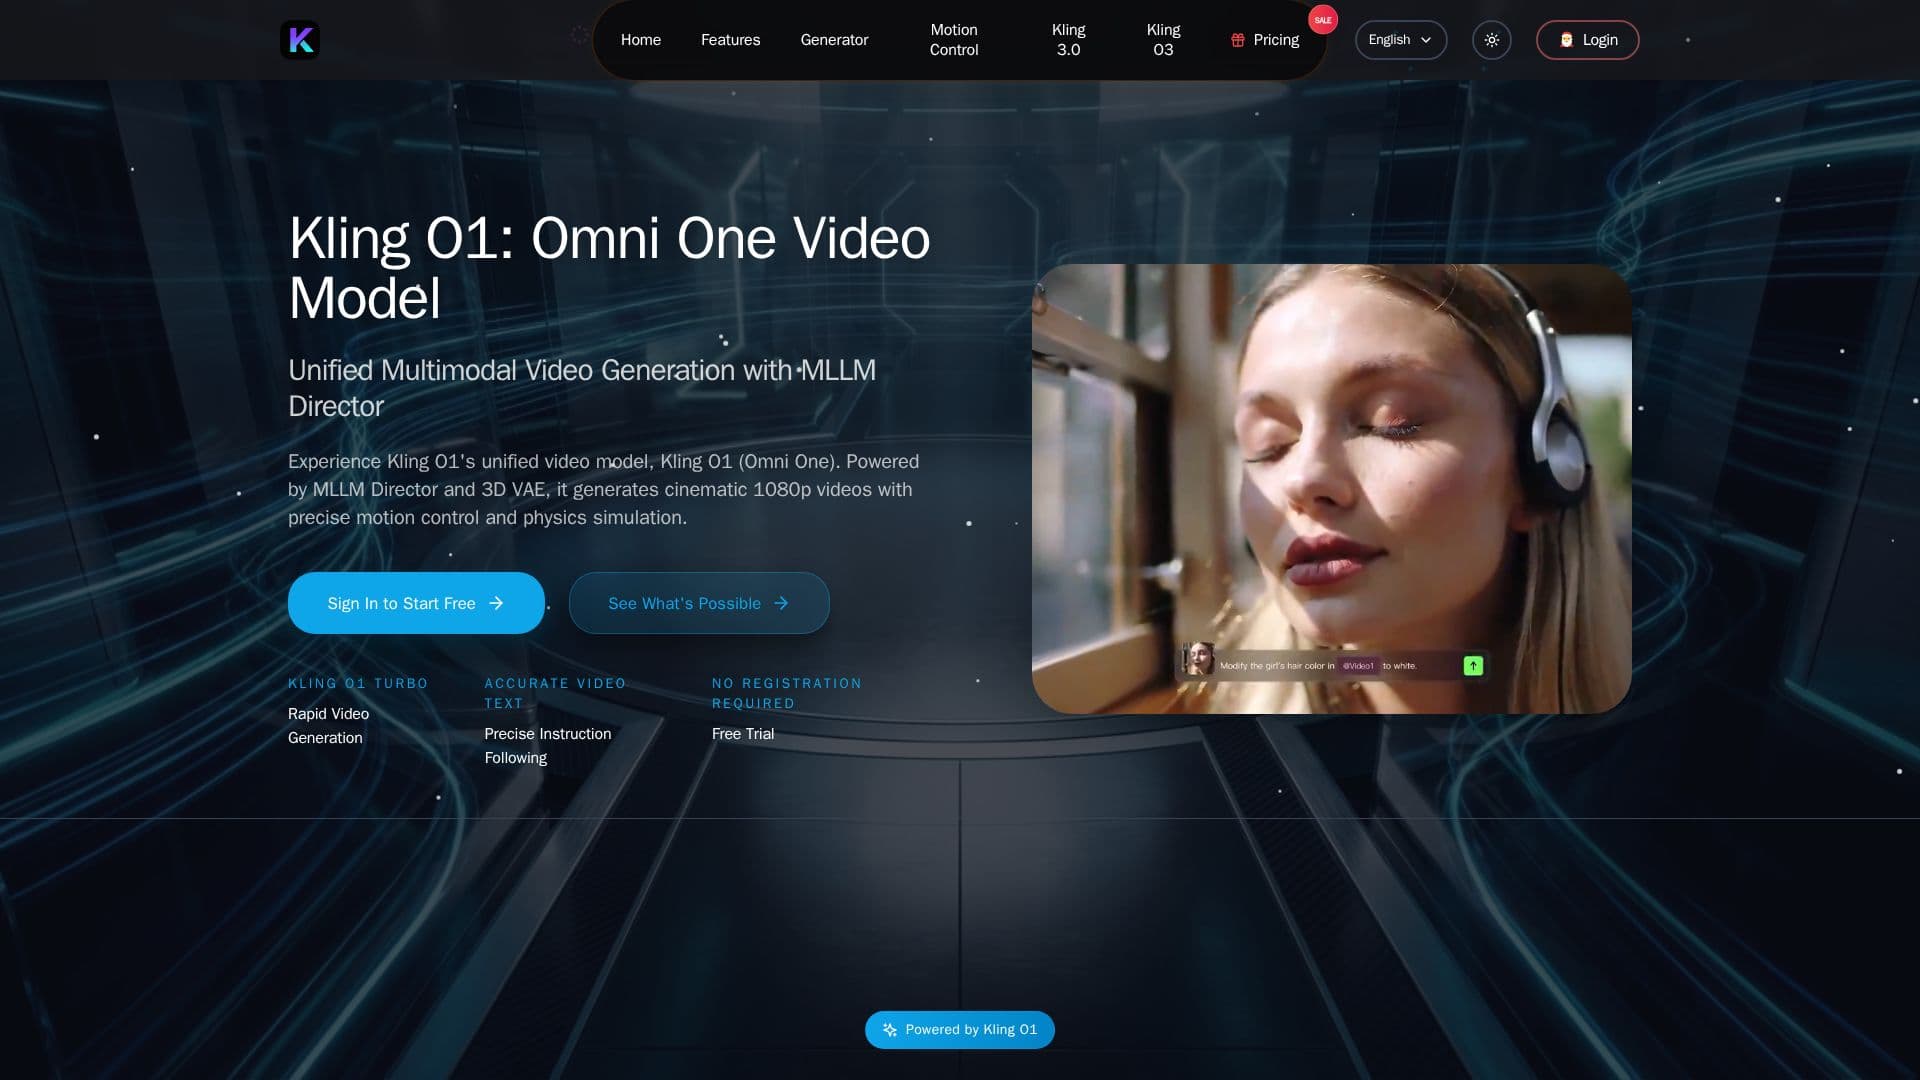Open the Home nav item
Viewport: 1920px width, 1080px height.
(x=640, y=40)
